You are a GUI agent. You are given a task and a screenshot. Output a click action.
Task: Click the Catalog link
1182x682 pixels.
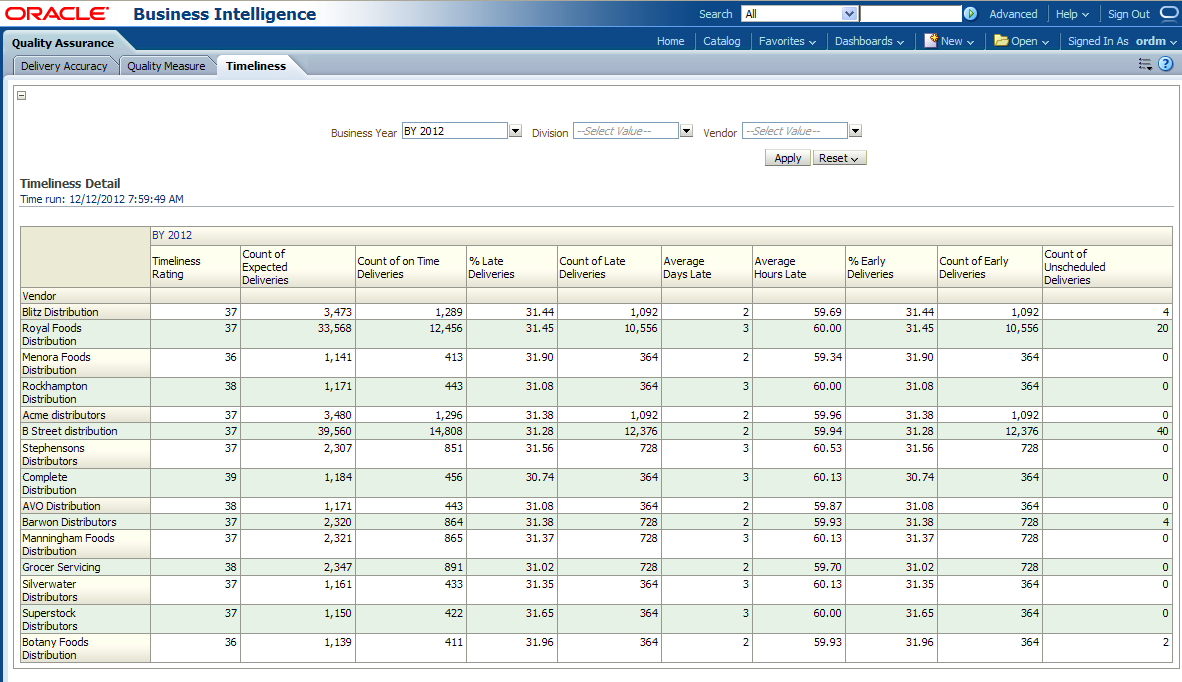click(x=721, y=41)
